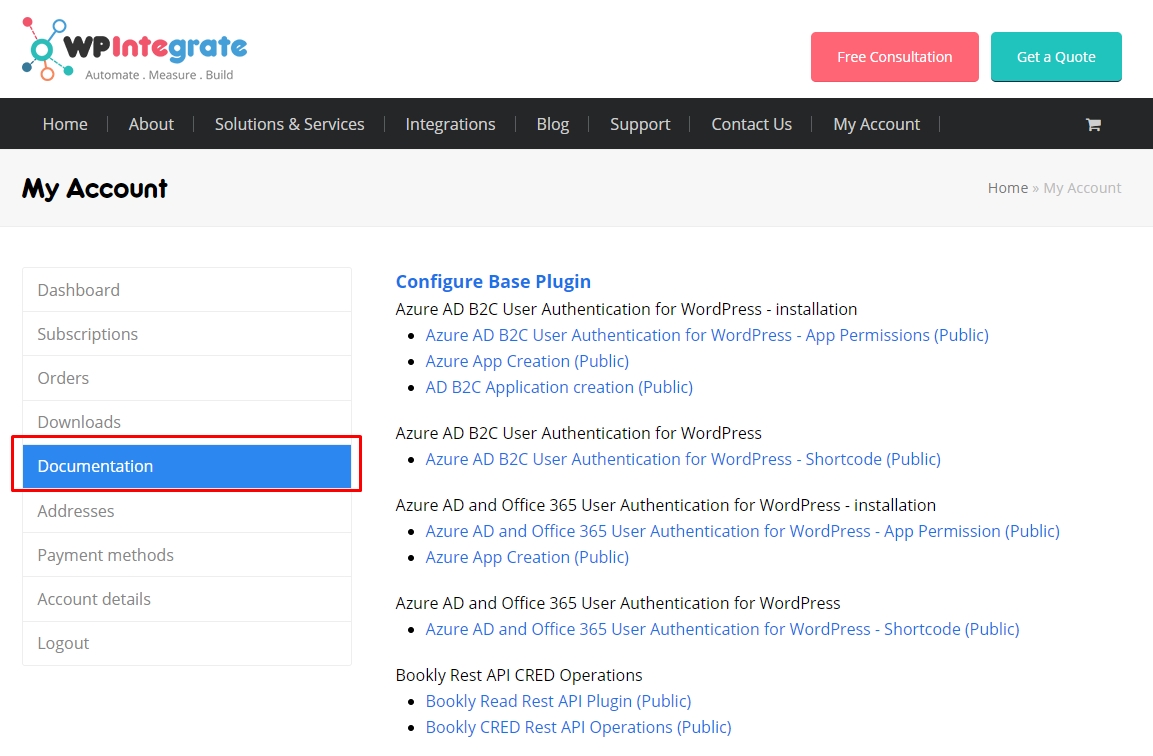Select Addresses in the account sidebar
This screenshot has height=756, width=1153.
pos(187,511)
